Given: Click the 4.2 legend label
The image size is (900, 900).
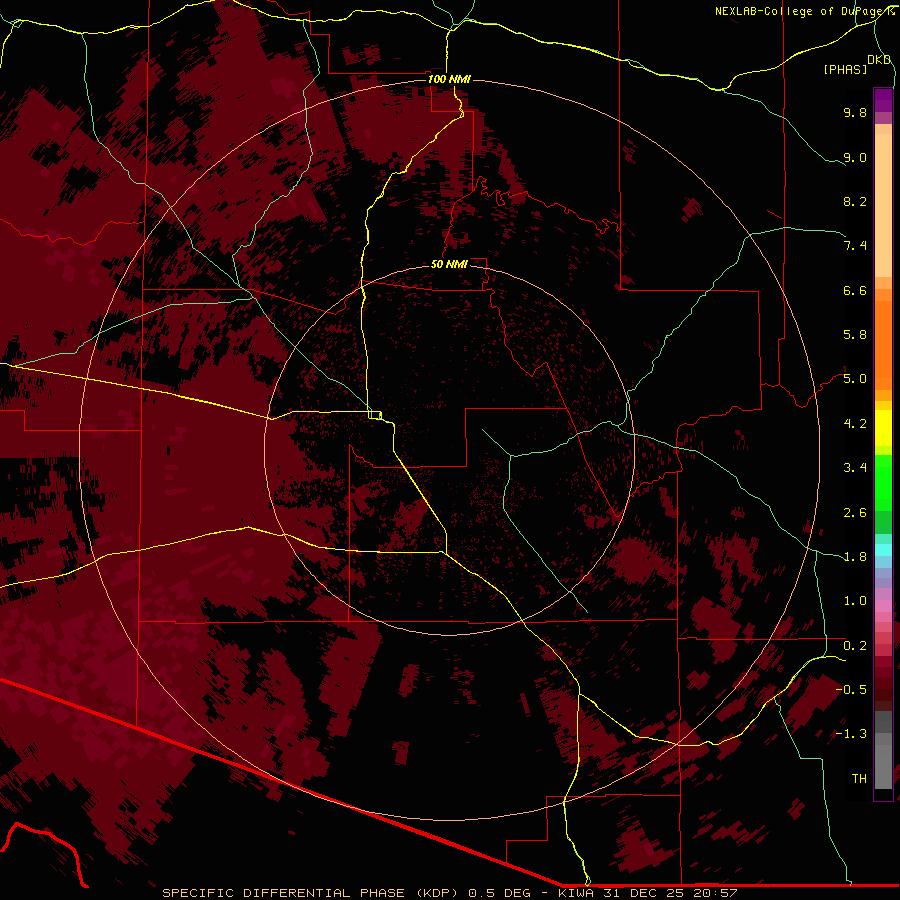Looking at the screenshot, I should coord(855,424).
